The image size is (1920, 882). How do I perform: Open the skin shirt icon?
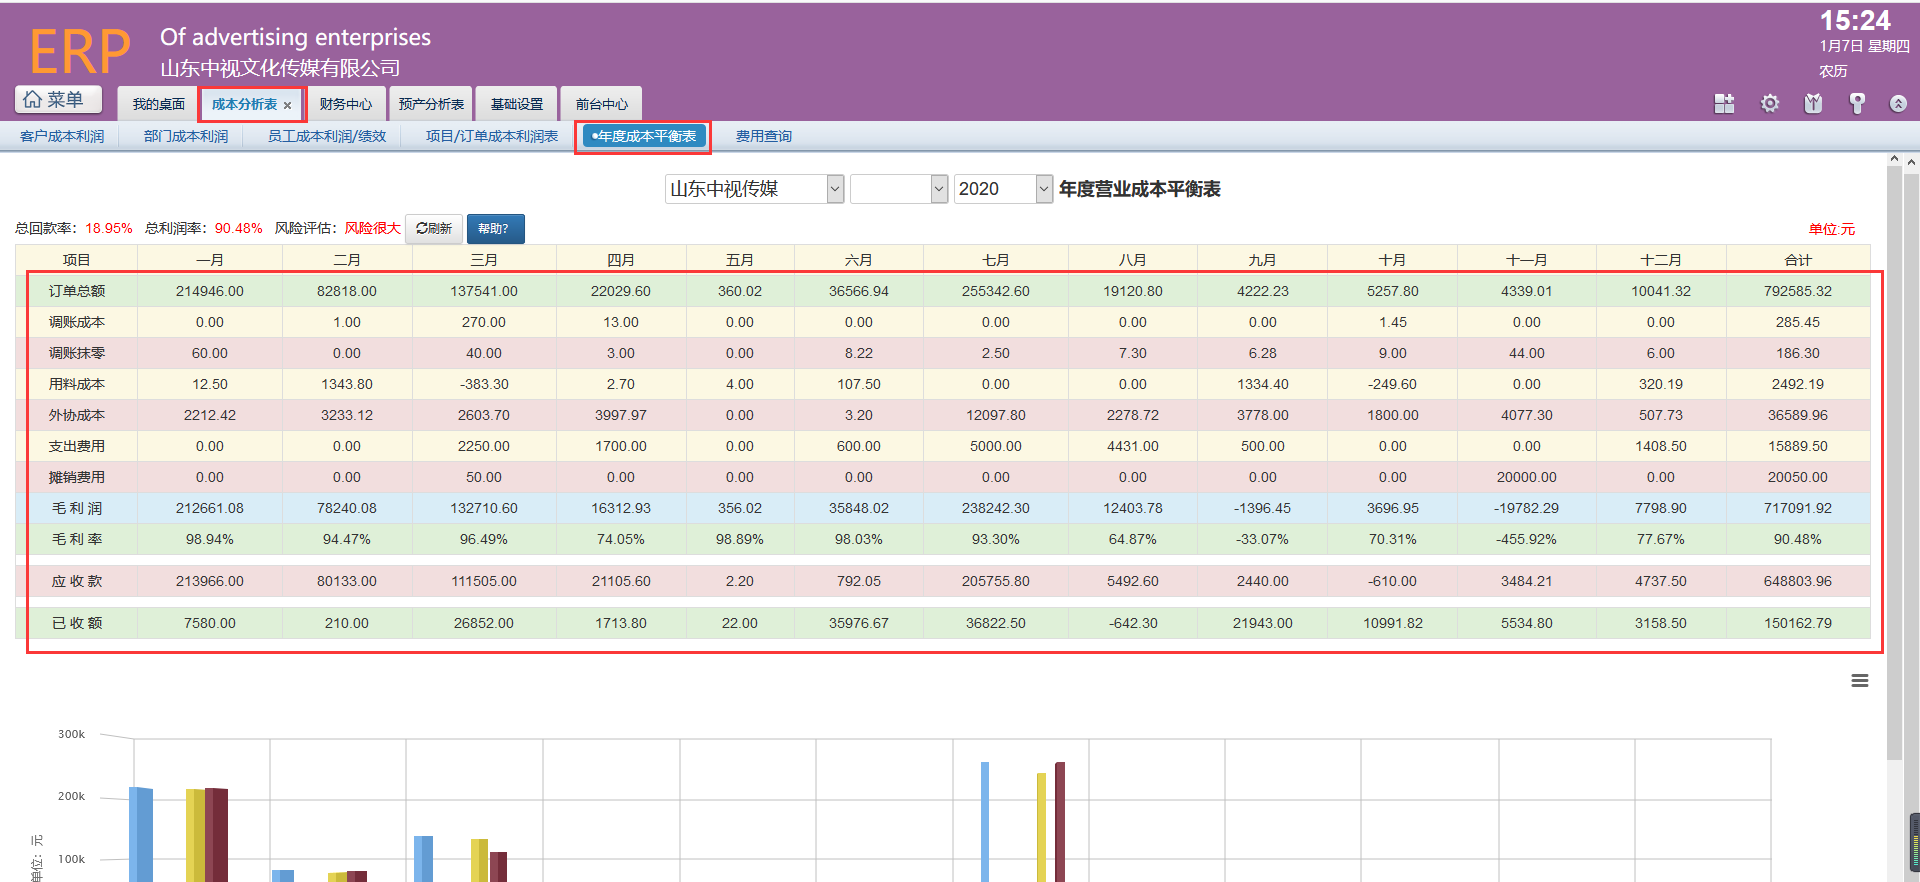click(x=1813, y=103)
